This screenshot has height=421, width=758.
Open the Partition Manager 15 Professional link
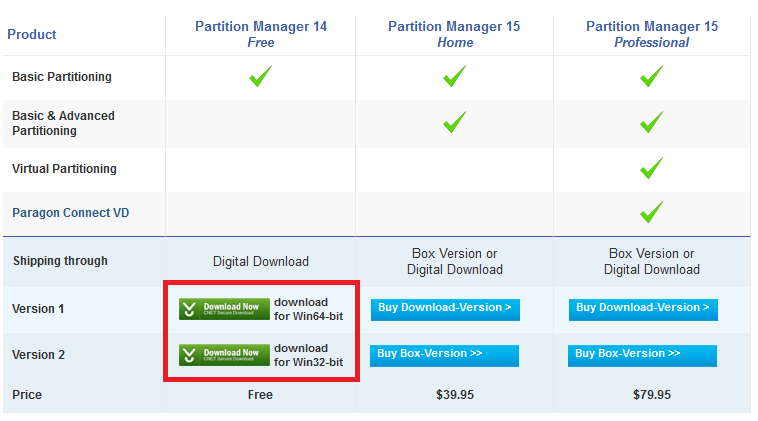click(652, 34)
